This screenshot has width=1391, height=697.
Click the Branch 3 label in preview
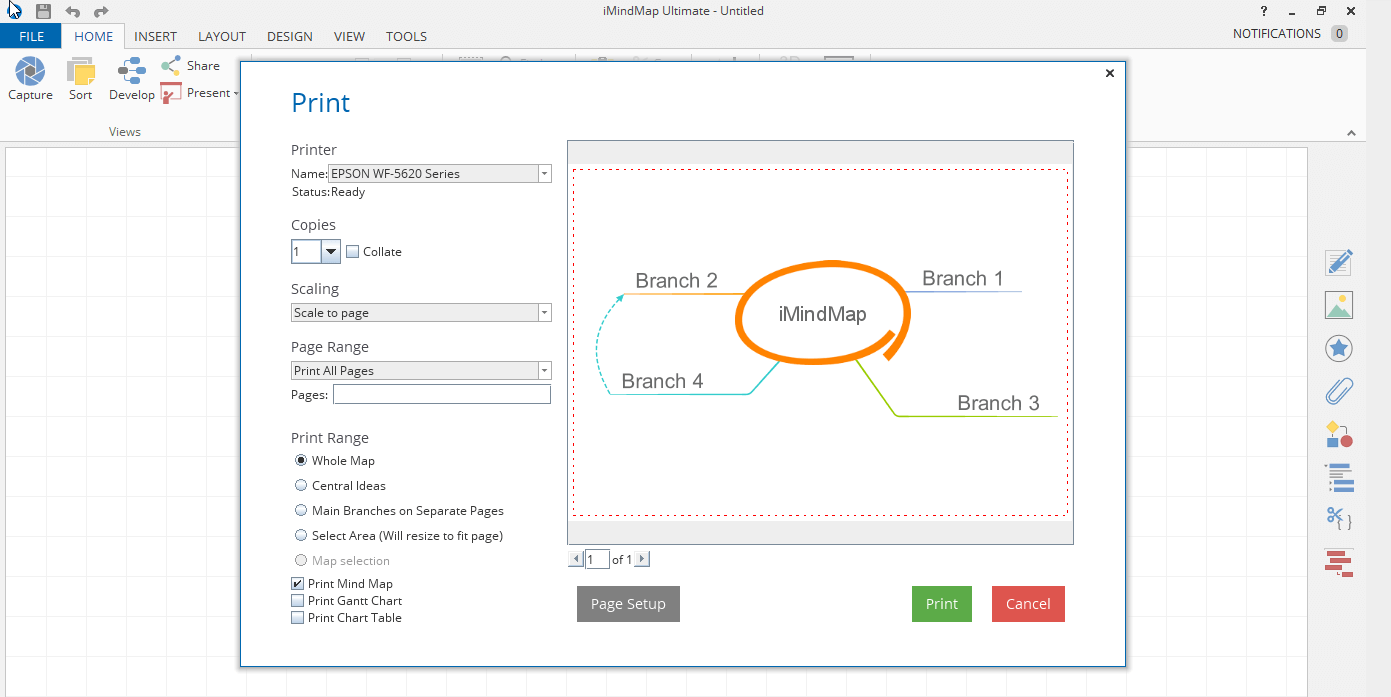(x=998, y=403)
